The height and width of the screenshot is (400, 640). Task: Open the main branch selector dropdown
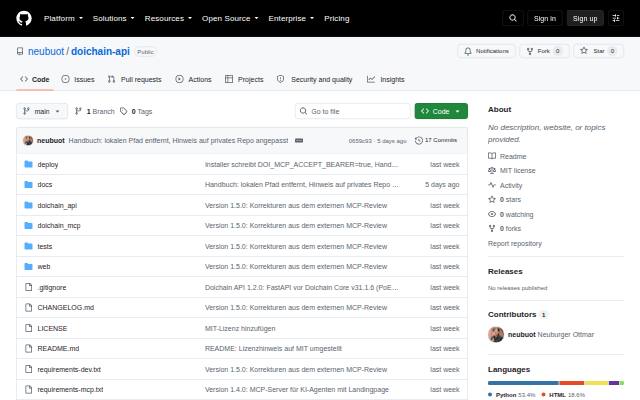tap(42, 111)
